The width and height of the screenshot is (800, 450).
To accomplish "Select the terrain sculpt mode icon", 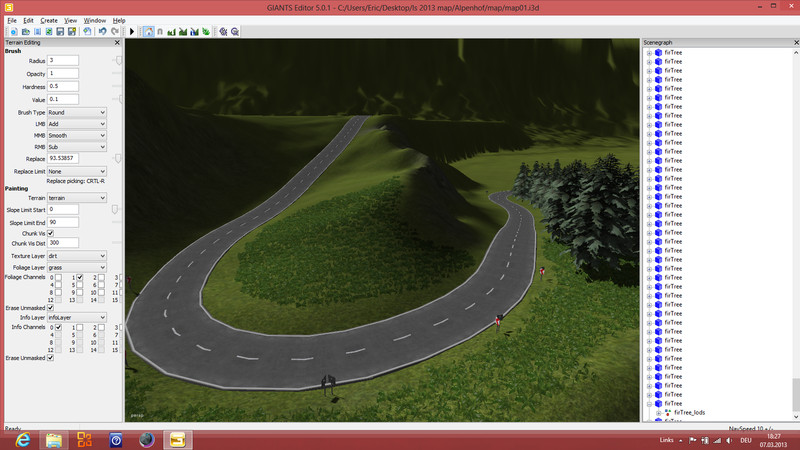I will [171, 32].
